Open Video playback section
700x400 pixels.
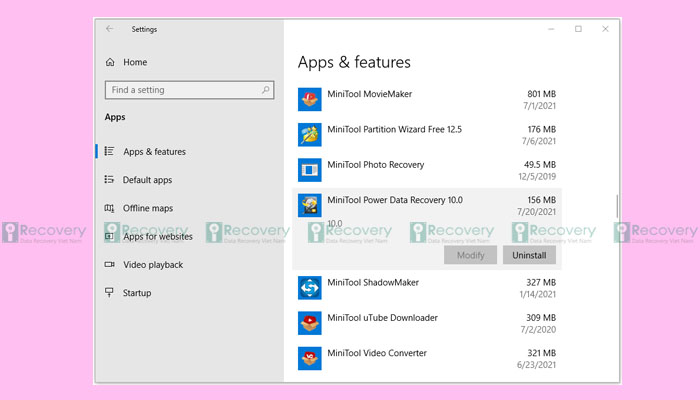tap(153, 265)
